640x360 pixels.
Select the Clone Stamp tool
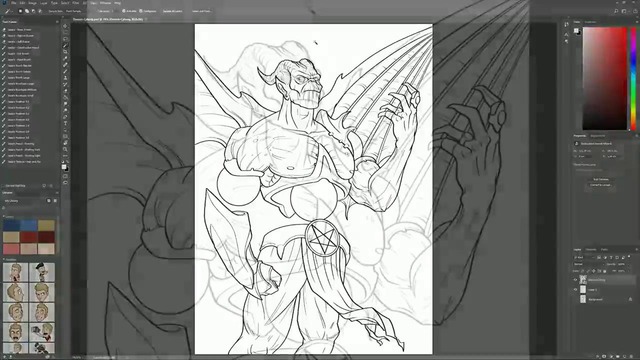tap(65, 78)
